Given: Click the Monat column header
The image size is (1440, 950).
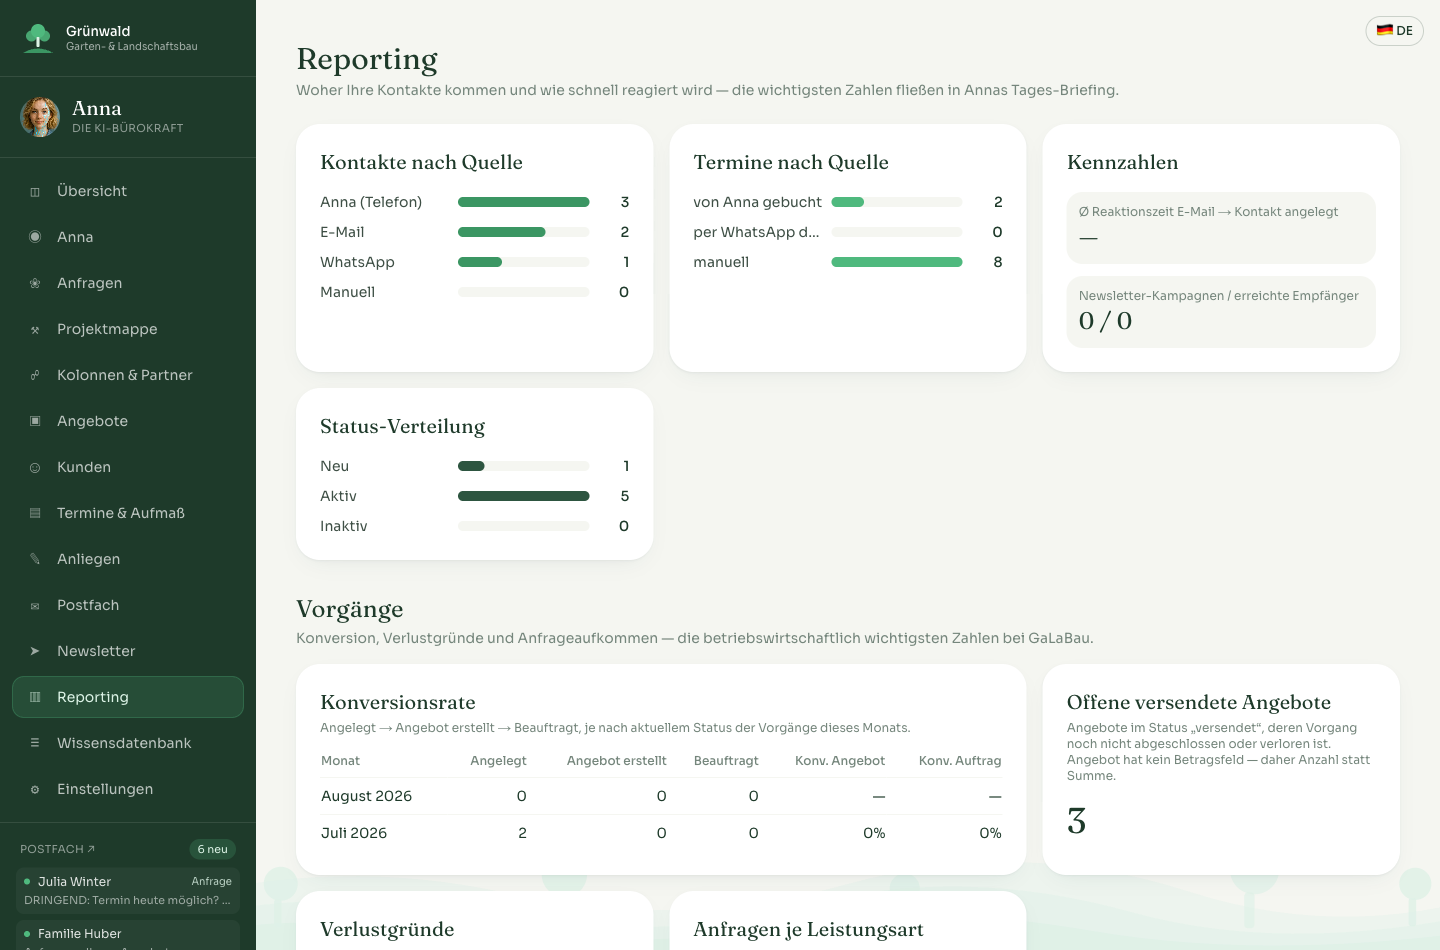Looking at the screenshot, I should [340, 761].
